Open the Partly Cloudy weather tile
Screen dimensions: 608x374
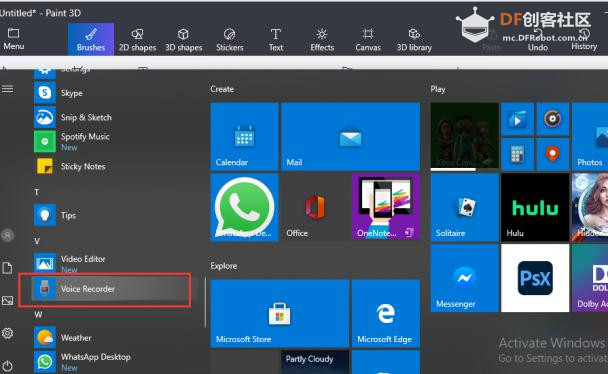point(315,362)
